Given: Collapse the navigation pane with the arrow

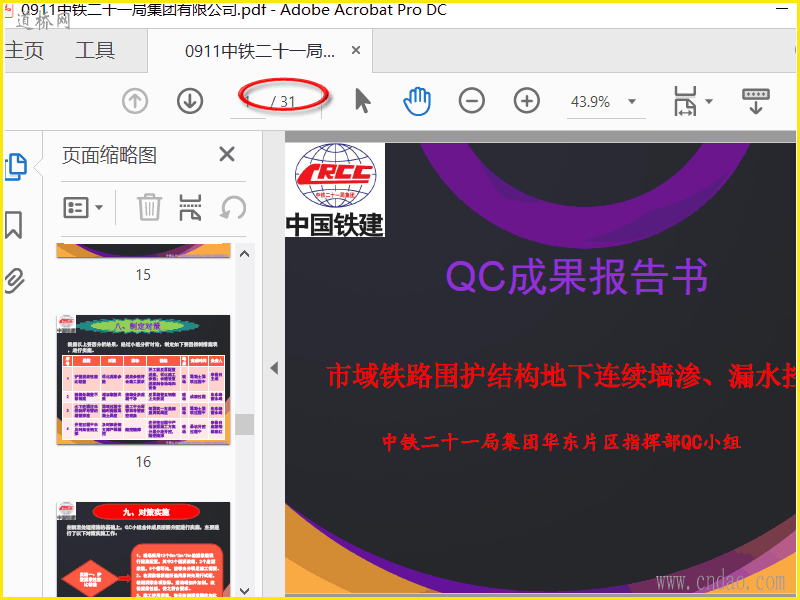Looking at the screenshot, I should [x=274, y=368].
